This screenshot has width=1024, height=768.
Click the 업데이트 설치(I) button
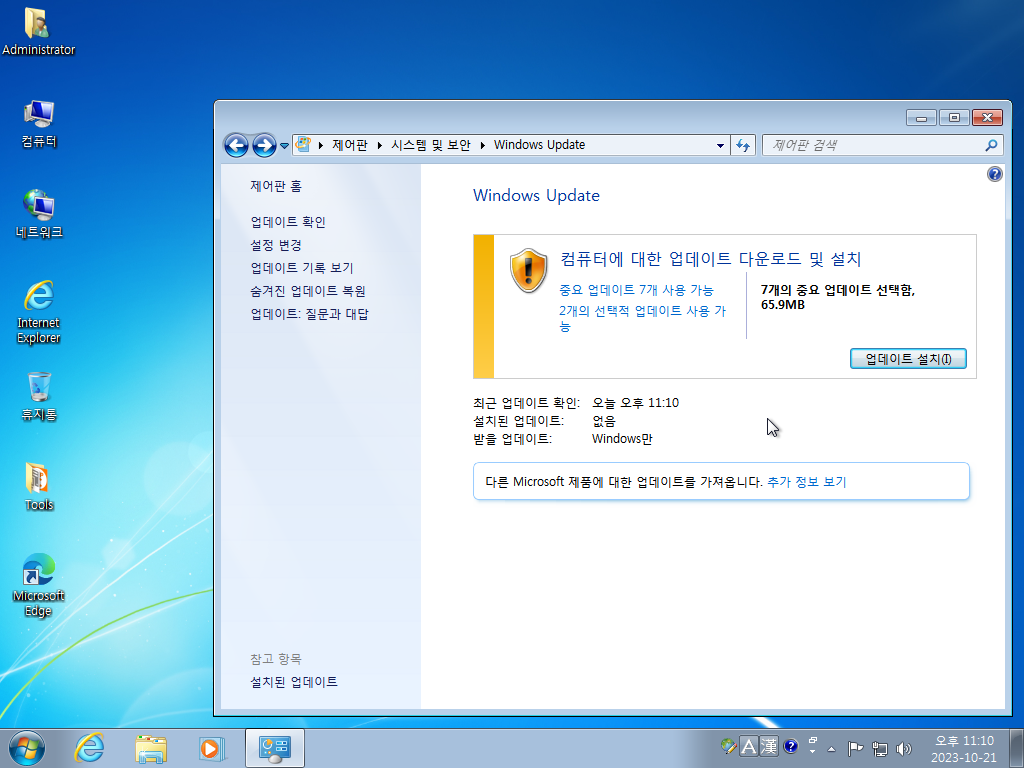908,359
